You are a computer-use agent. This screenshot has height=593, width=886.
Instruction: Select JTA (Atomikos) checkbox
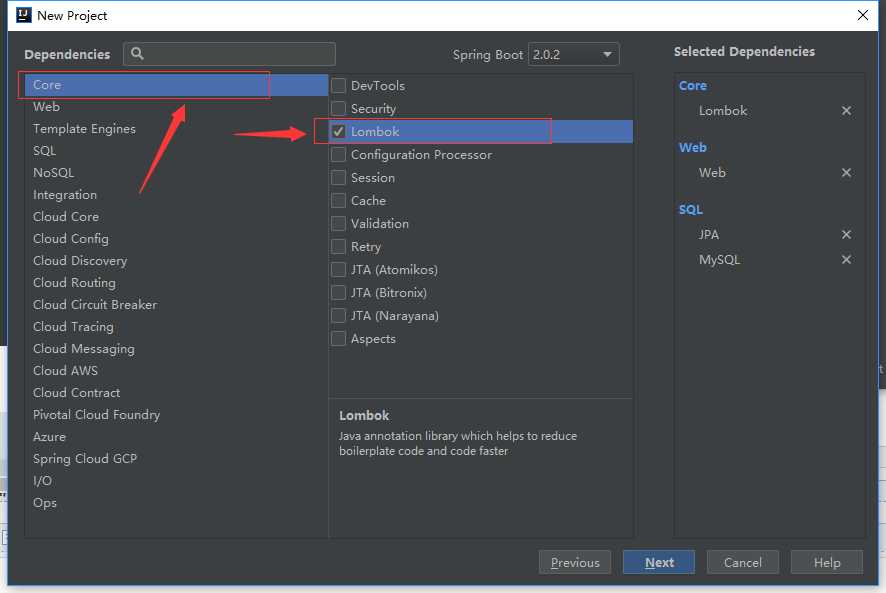click(338, 270)
